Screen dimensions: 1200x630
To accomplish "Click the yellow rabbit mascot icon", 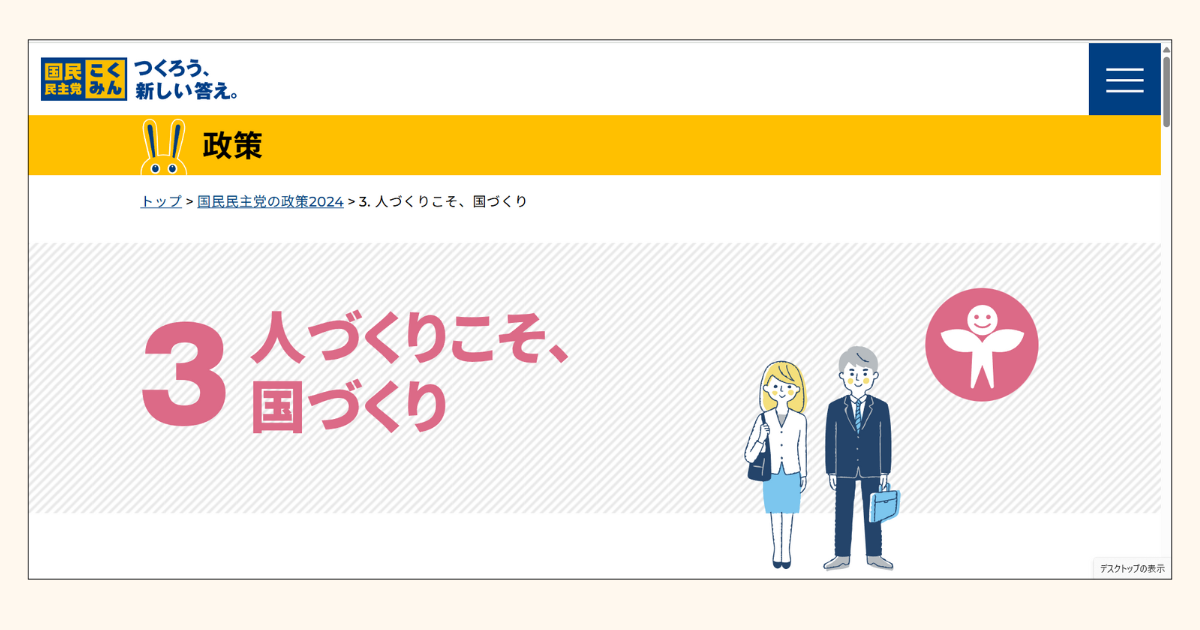I will pos(163,148).
